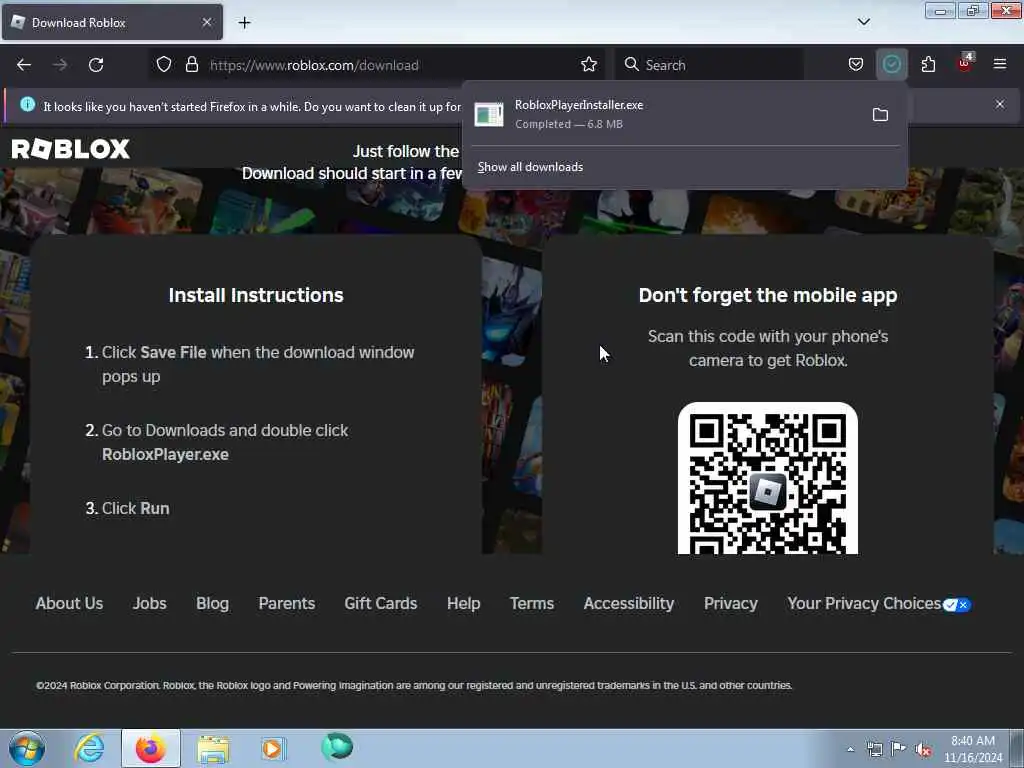1024x768 pixels.
Task: Open the About Us footer link
Action: pos(69,603)
